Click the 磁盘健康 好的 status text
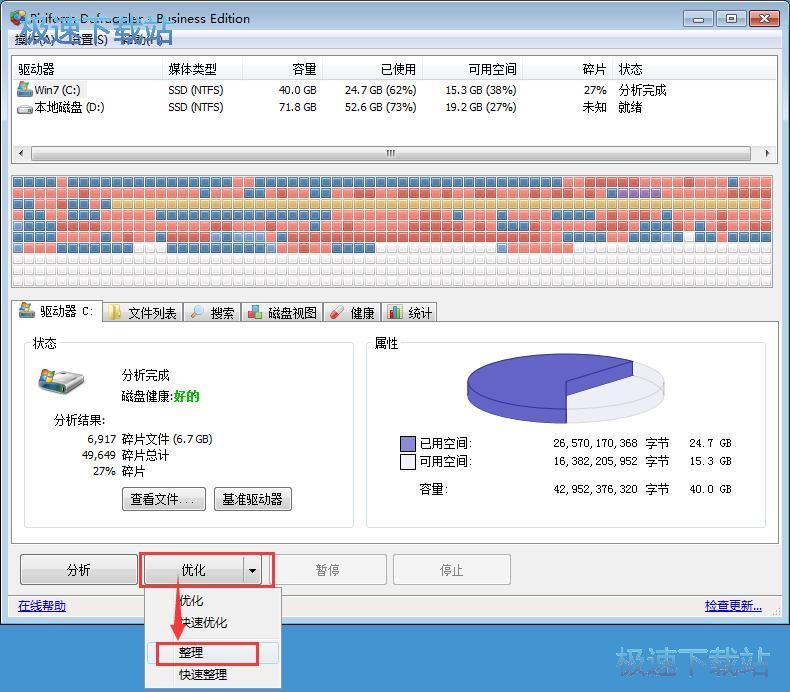790x692 pixels. point(160,396)
